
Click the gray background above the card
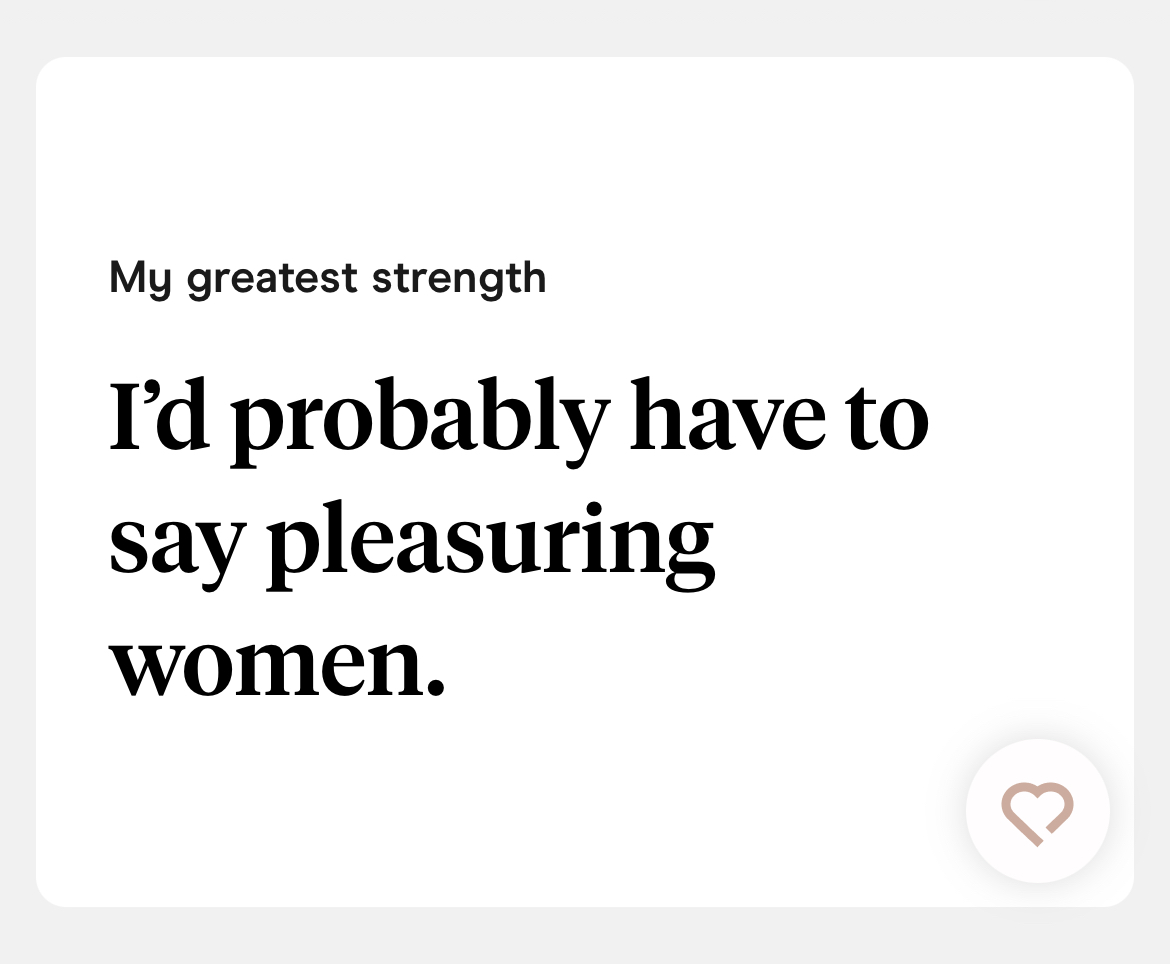point(585,27)
